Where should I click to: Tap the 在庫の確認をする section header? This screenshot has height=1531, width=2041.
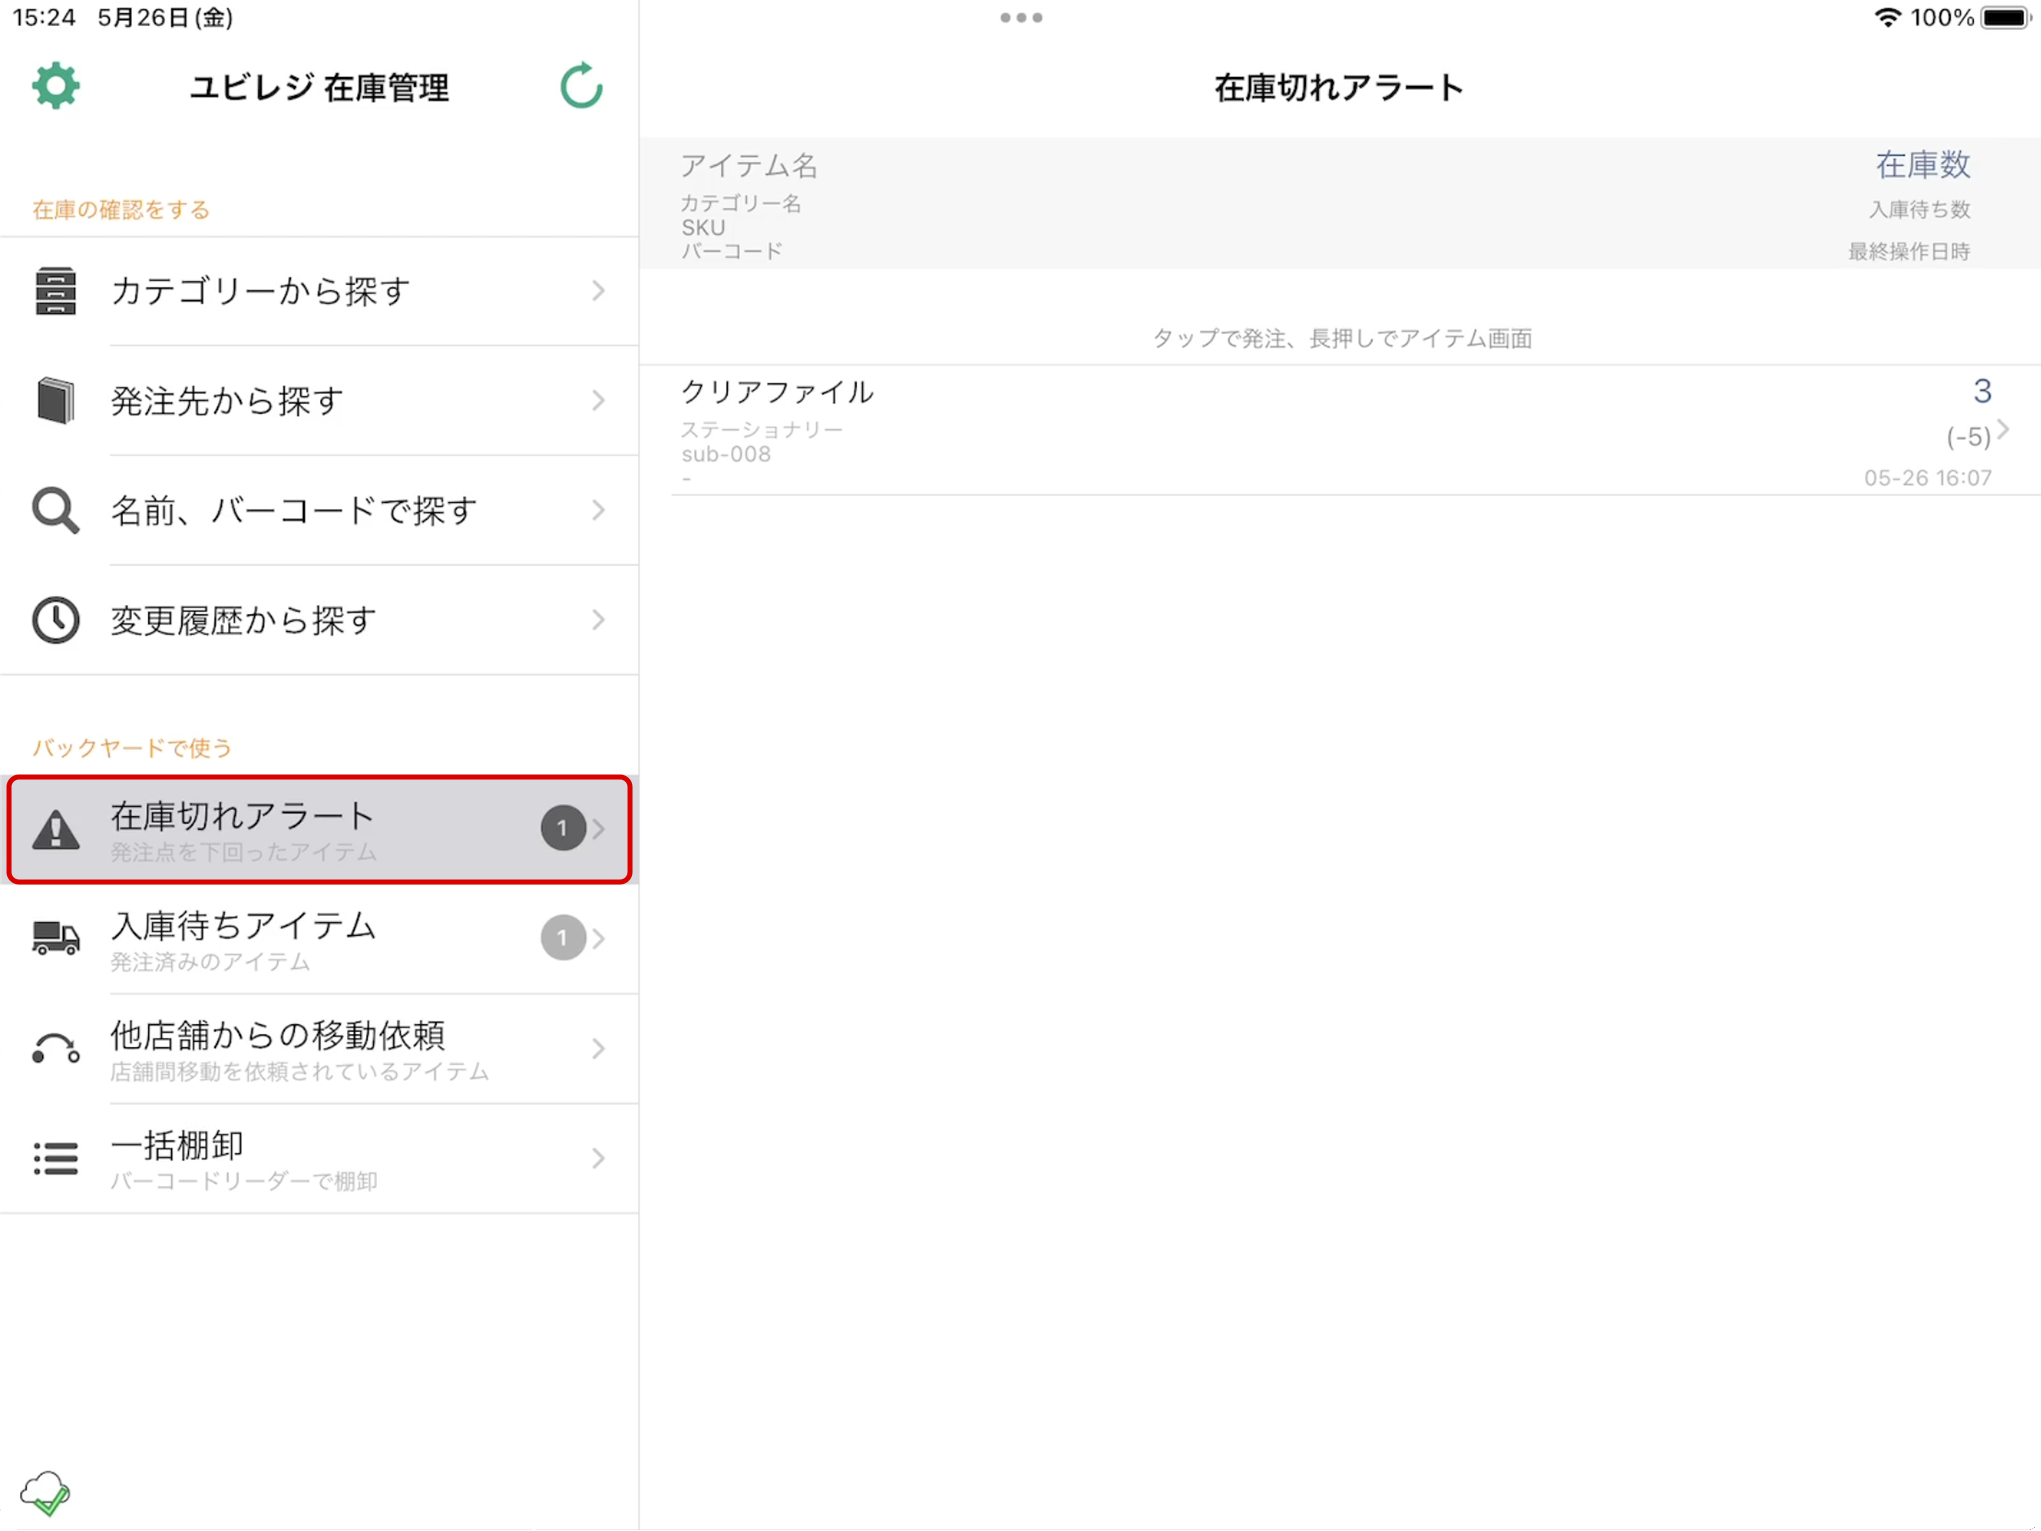click(x=121, y=209)
